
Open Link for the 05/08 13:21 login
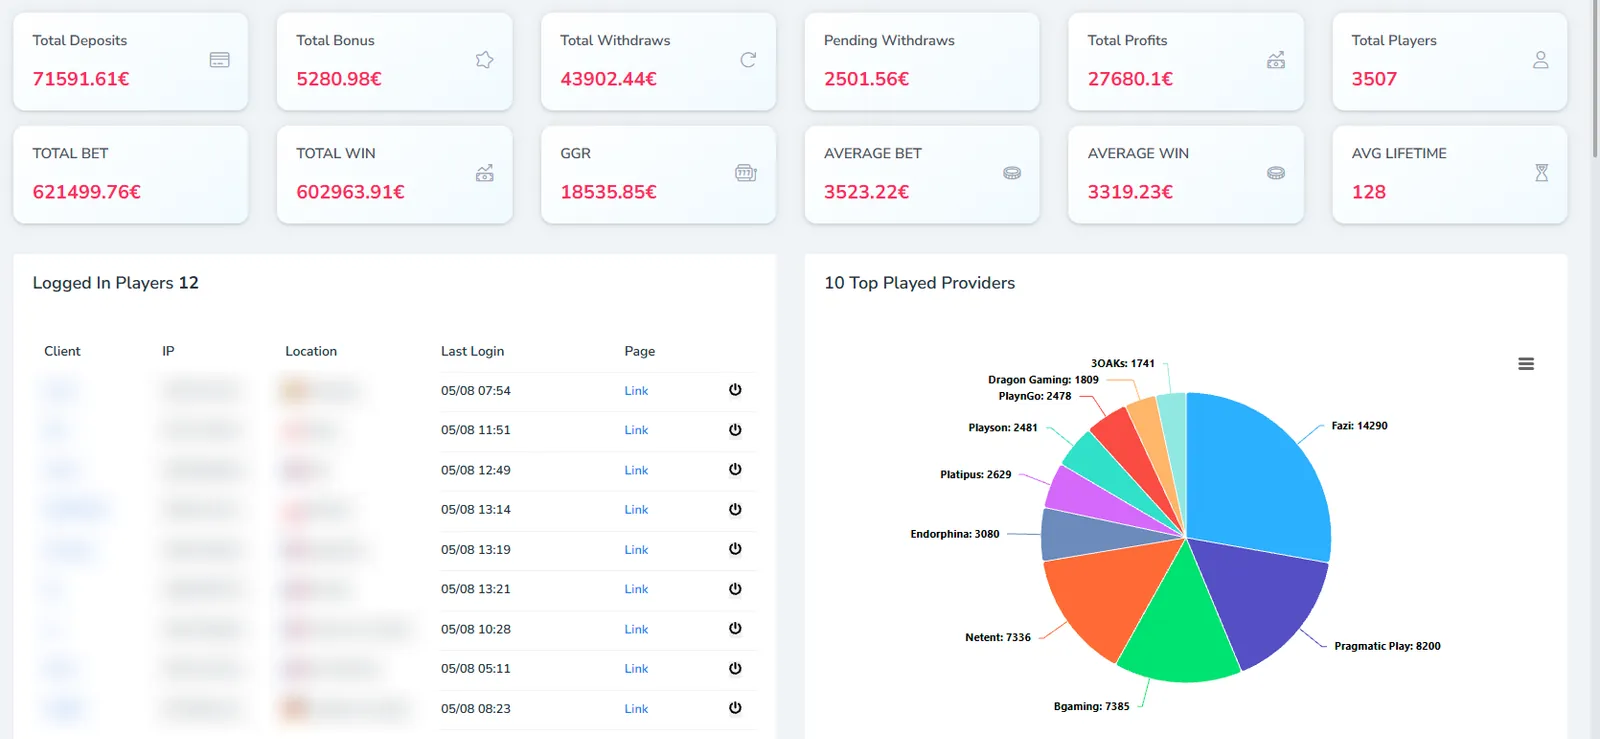point(636,589)
